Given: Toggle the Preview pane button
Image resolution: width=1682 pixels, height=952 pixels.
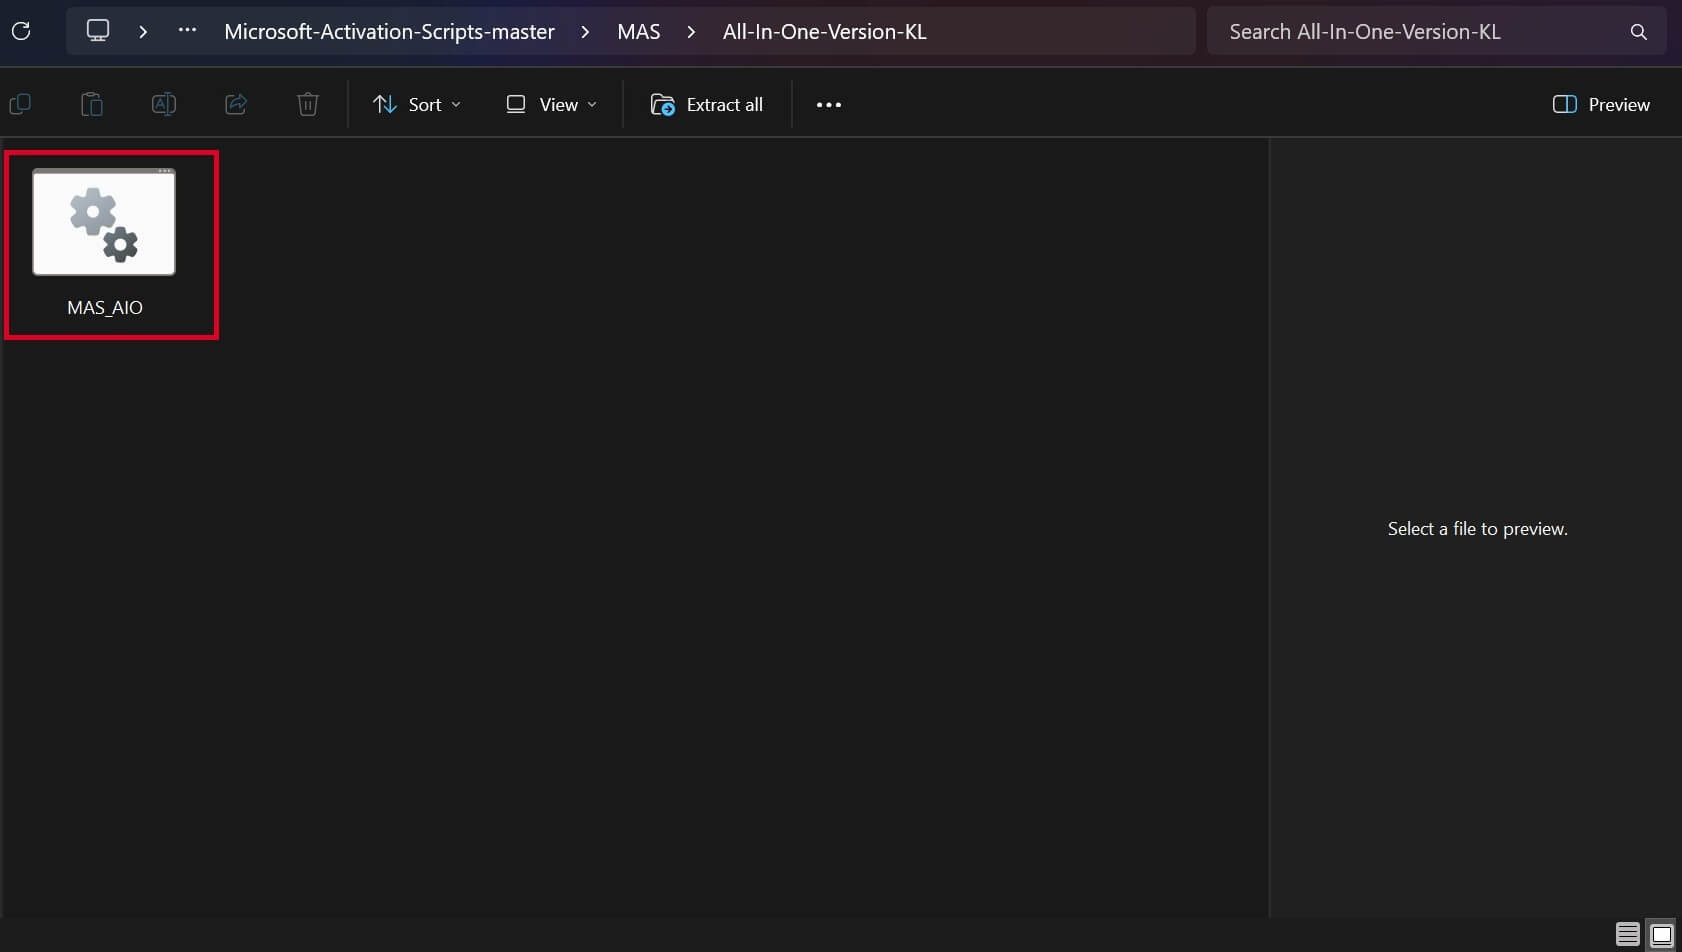Looking at the screenshot, I should tap(1601, 104).
